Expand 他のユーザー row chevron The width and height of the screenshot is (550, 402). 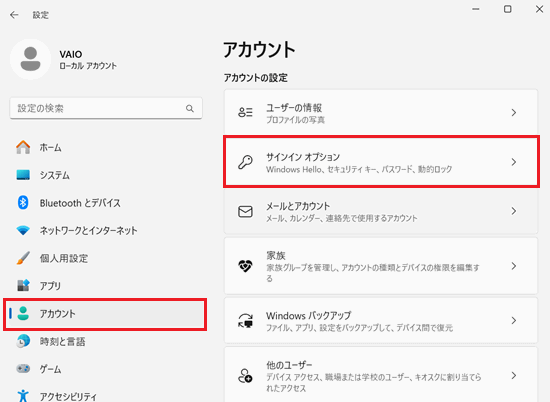tap(514, 376)
